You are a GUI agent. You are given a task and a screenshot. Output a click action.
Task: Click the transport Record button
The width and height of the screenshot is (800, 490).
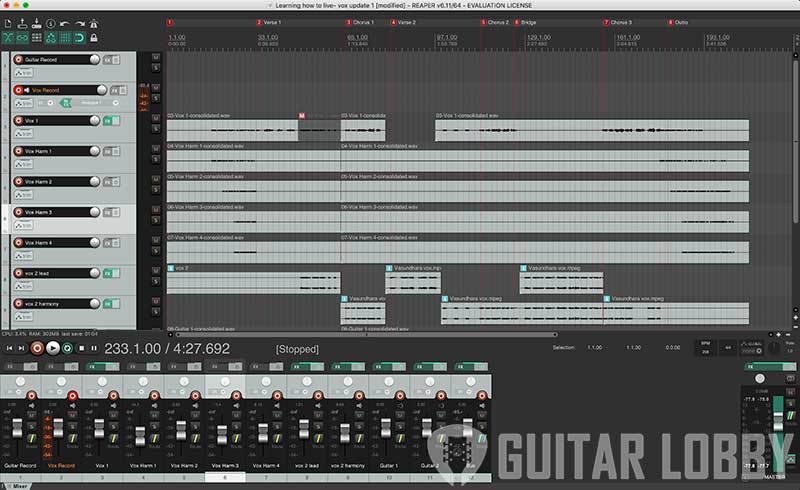pos(37,348)
